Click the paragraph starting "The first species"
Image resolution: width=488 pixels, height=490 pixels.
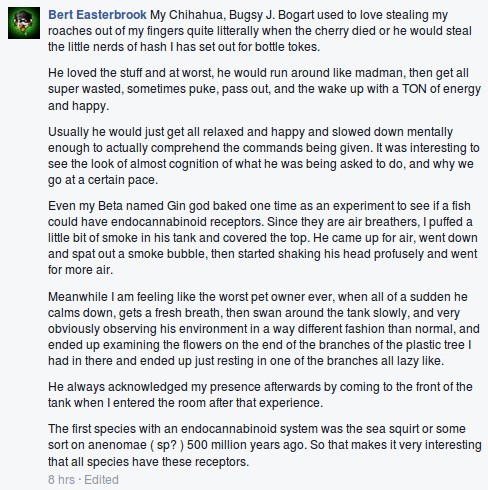265,445
